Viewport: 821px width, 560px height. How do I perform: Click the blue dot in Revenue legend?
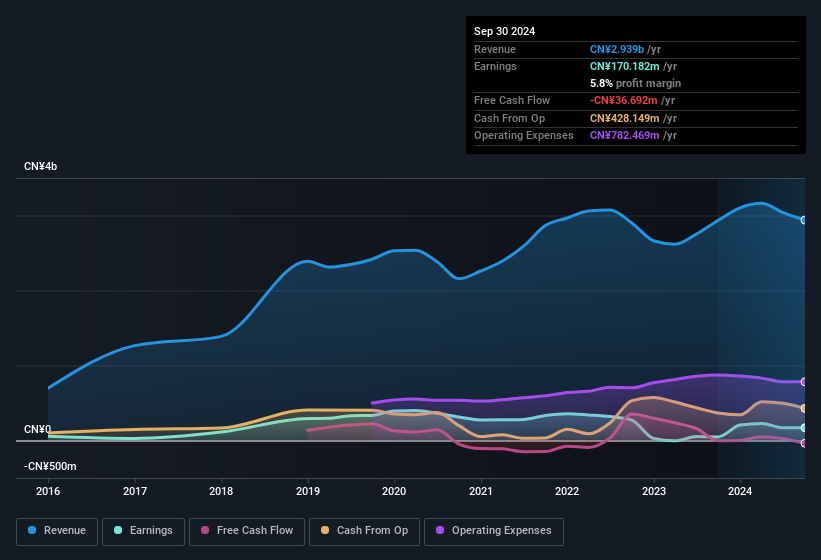(32, 530)
